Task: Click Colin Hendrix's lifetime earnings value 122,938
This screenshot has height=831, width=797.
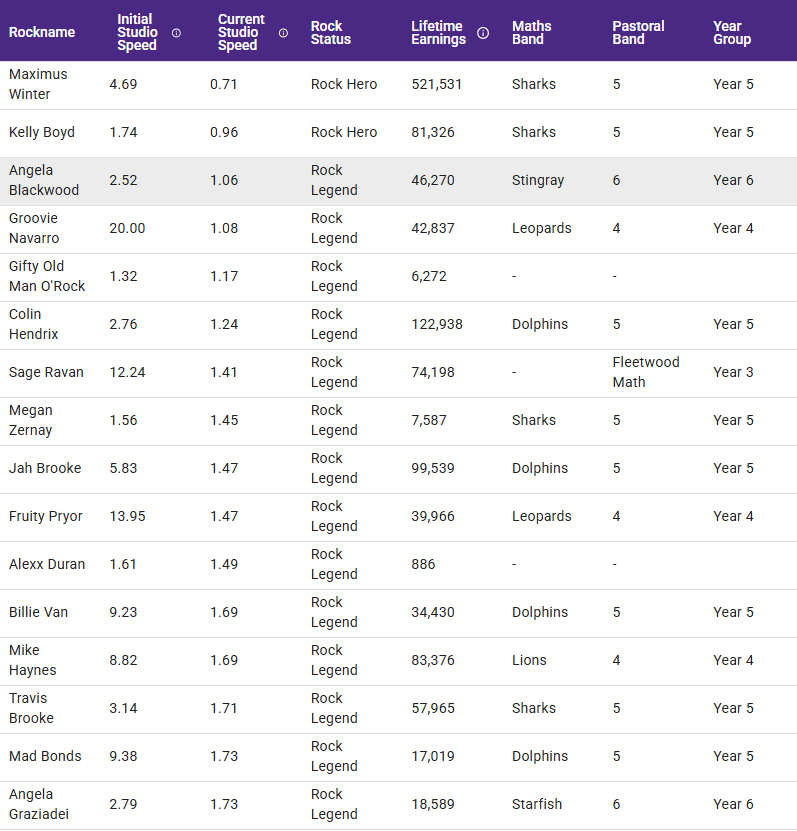Action: click(x=437, y=325)
